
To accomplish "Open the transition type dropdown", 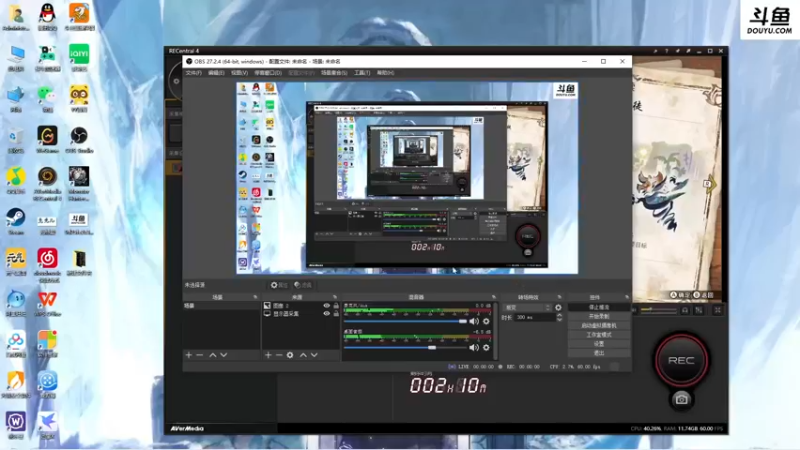I will (x=528, y=308).
